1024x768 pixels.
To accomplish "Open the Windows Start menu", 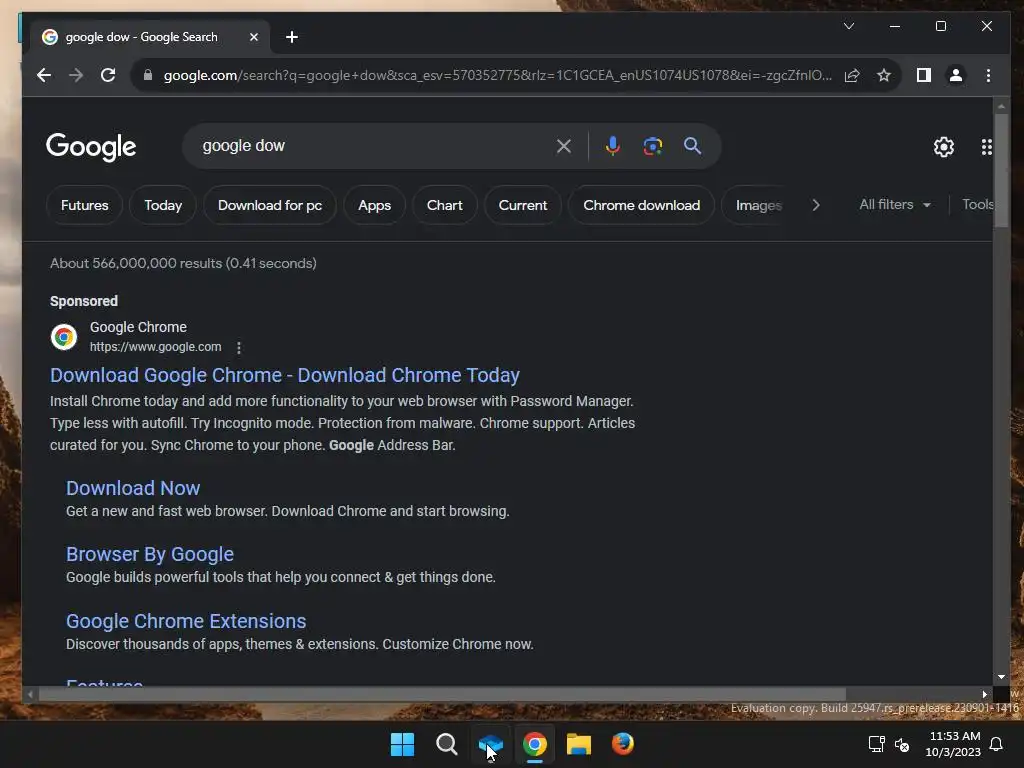I will [402, 744].
